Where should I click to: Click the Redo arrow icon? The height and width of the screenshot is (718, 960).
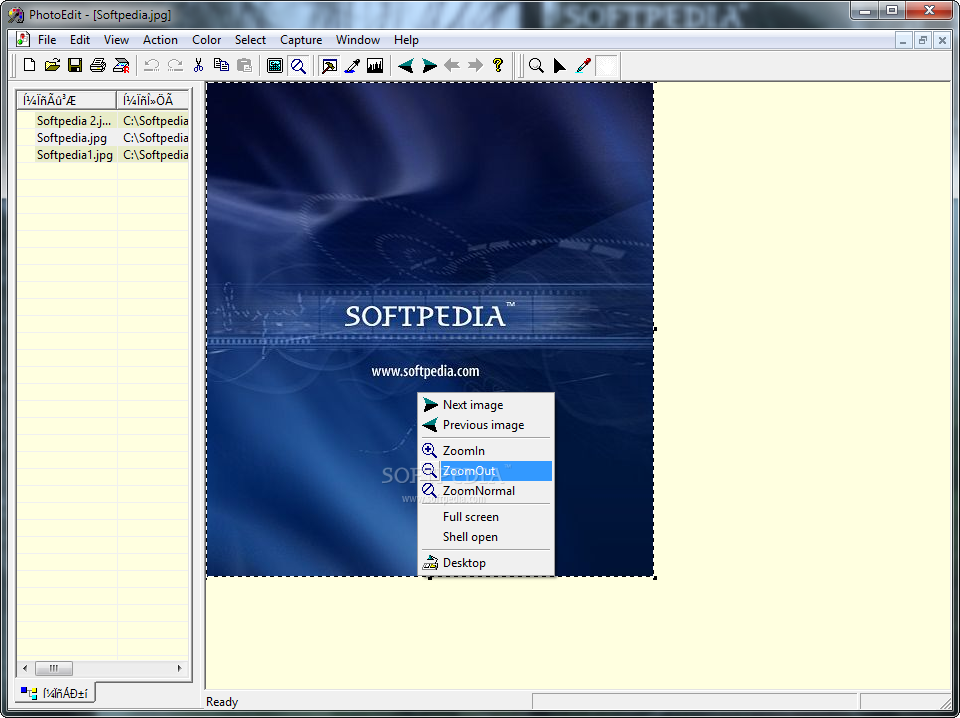point(175,65)
